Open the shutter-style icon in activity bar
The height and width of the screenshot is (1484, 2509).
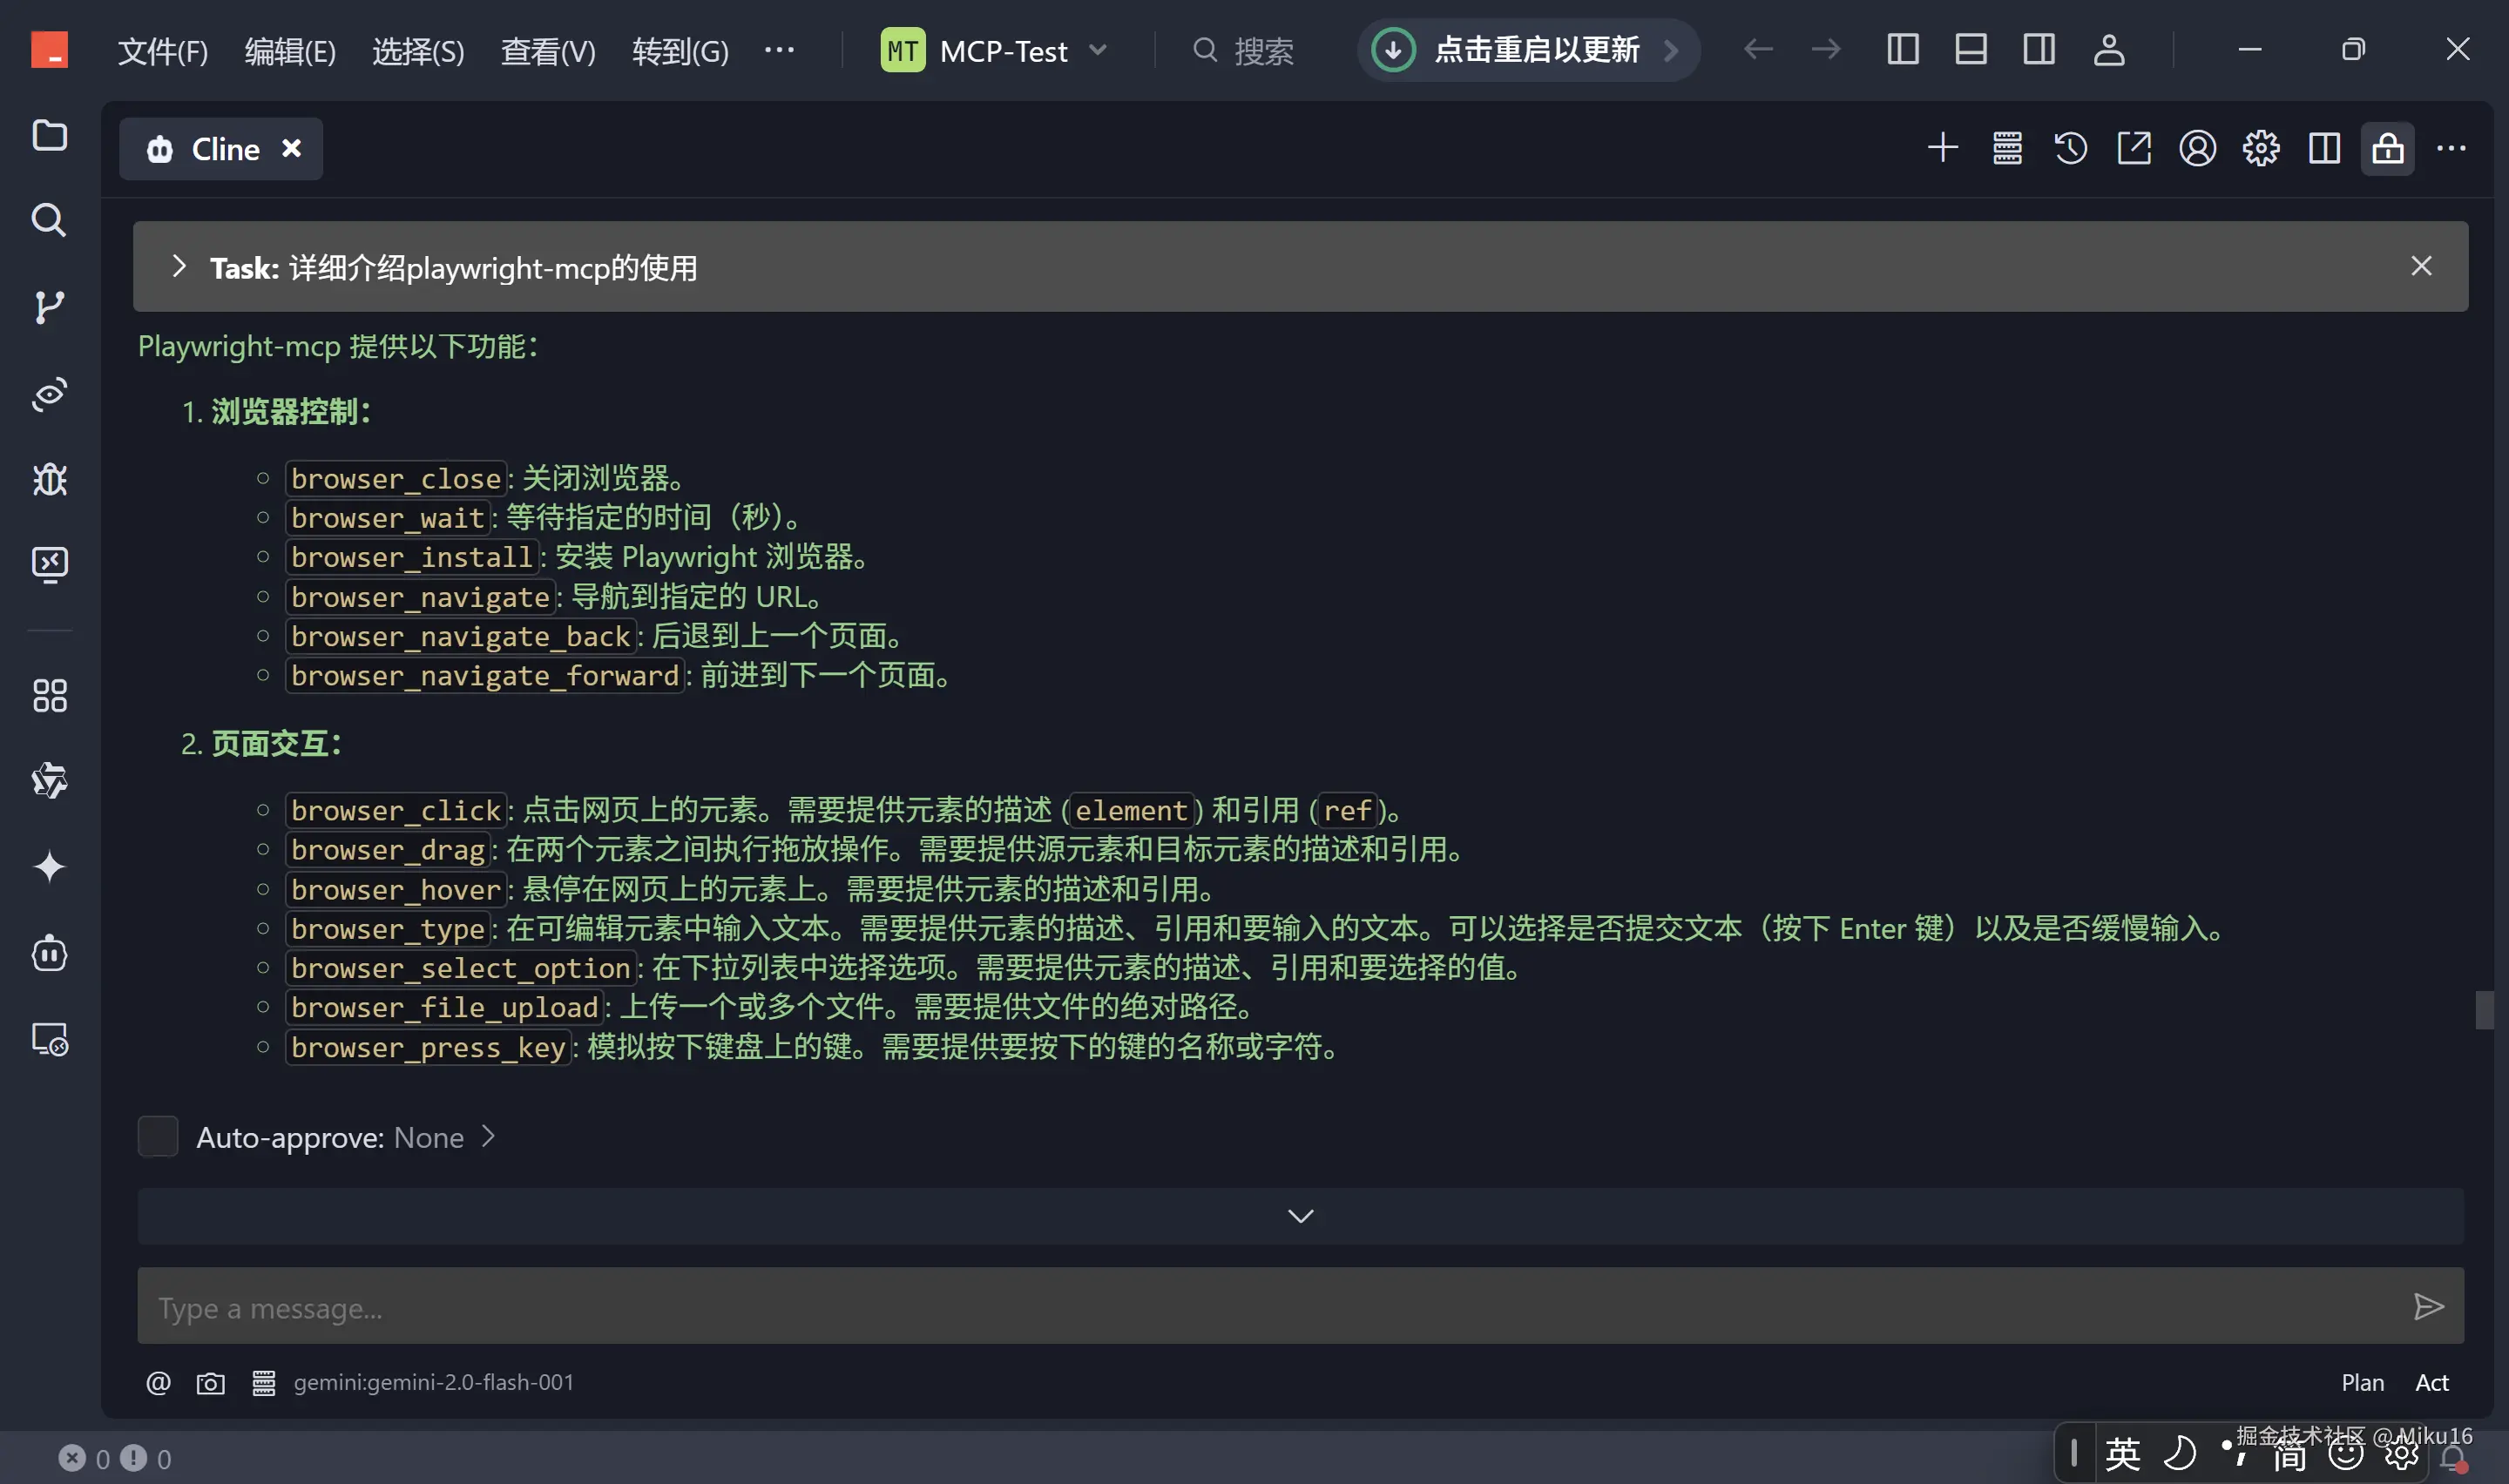tap(49, 780)
